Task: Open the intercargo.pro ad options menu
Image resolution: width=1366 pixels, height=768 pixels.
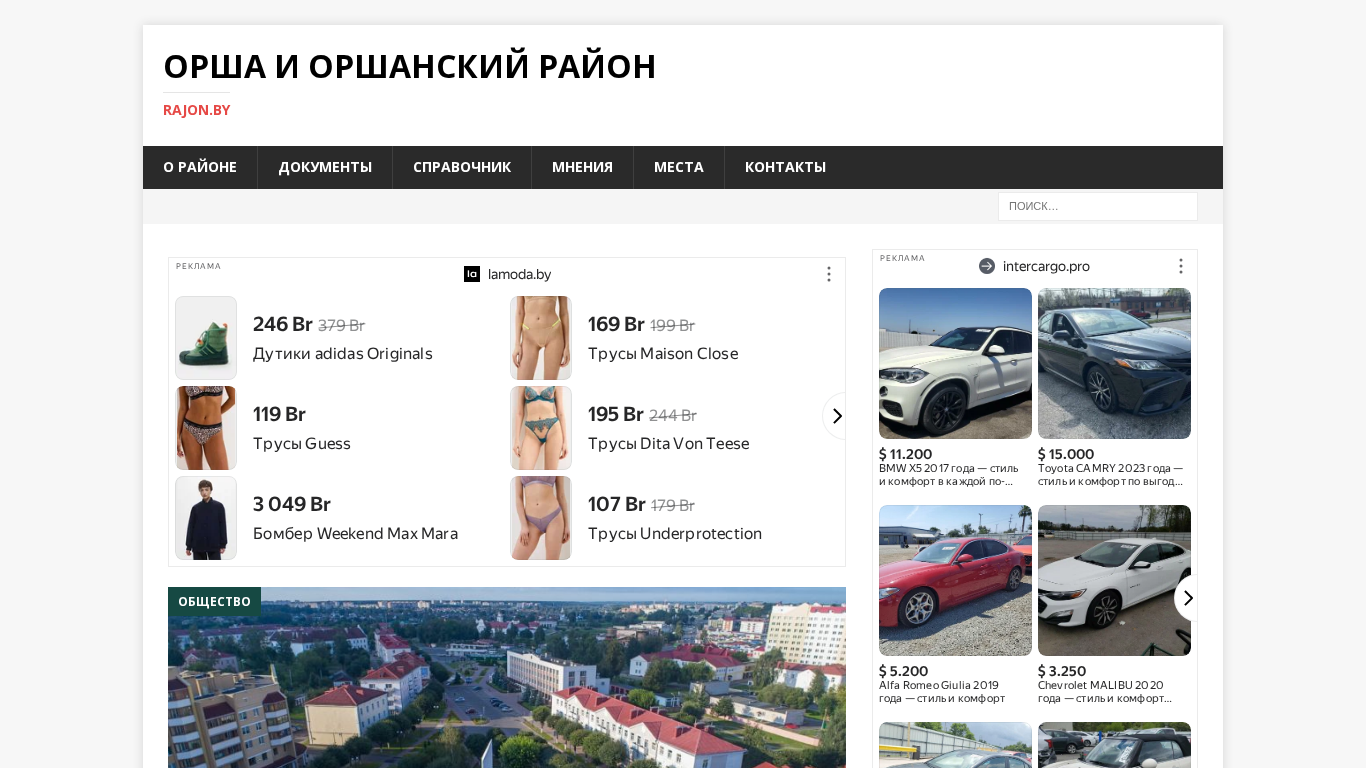Action: point(1180,266)
